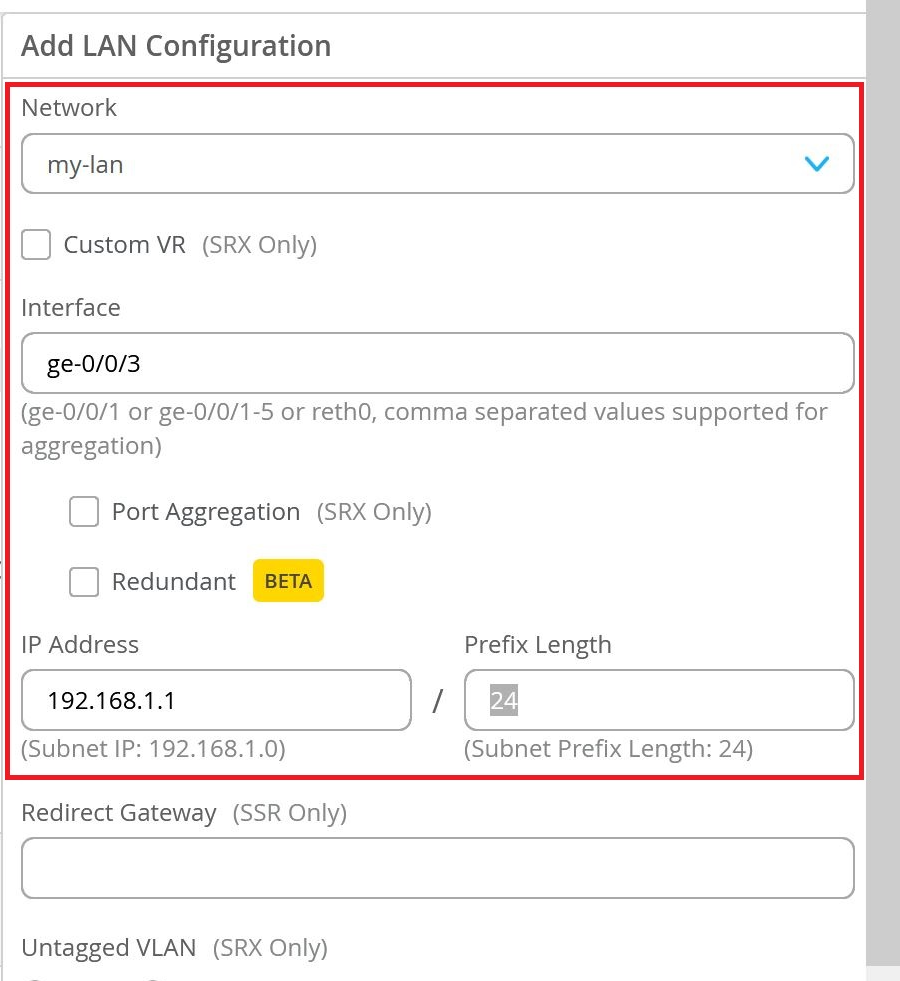Image resolution: width=900 pixels, height=981 pixels.
Task: Open the my-lan Network dropdown
Action: coord(437,164)
